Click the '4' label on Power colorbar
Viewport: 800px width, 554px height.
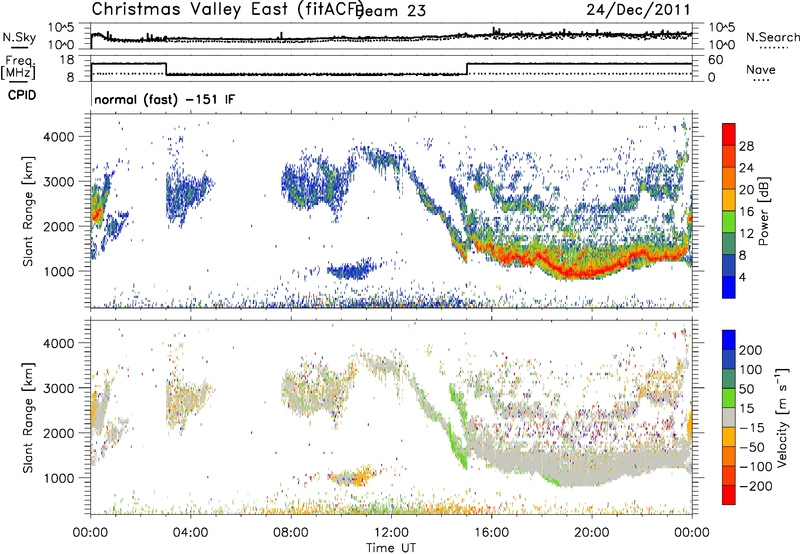(743, 277)
